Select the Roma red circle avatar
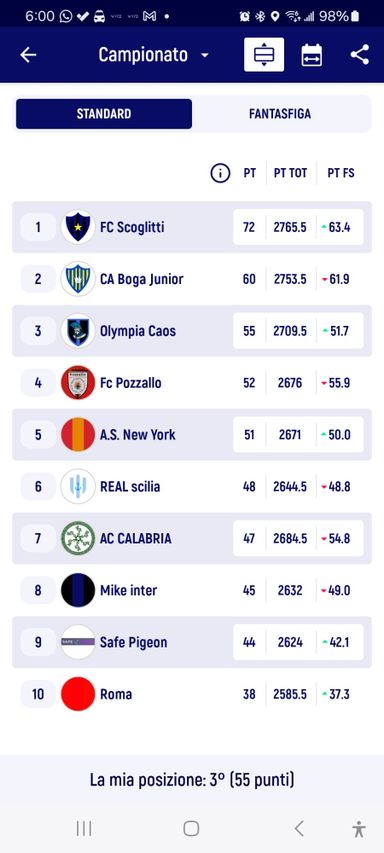This screenshot has width=384, height=853. (x=78, y=694)
